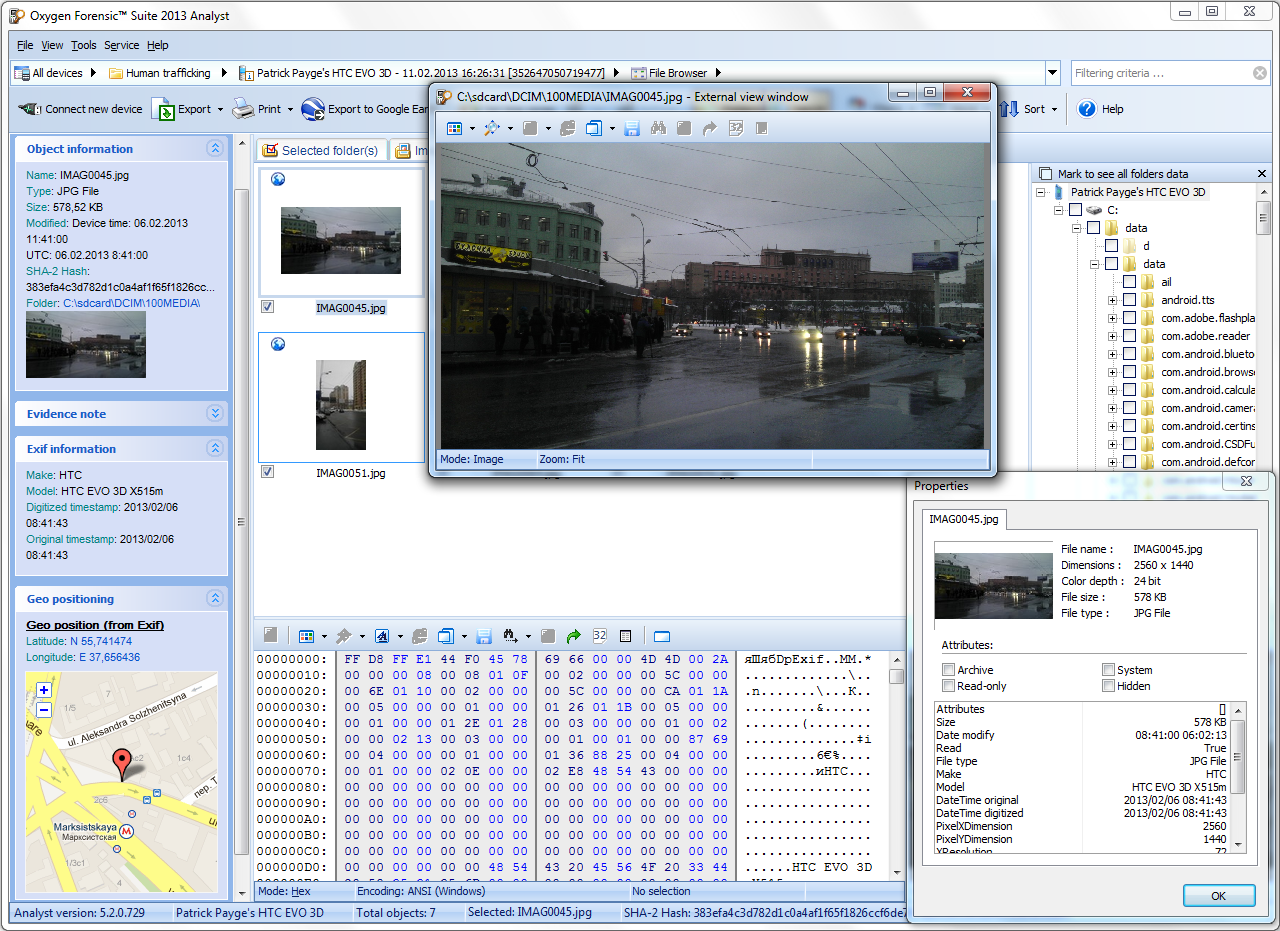Check the Hidden attribute checkbox
The width and height of the screenshot is (1280, 931).
tap(1108, 686)
